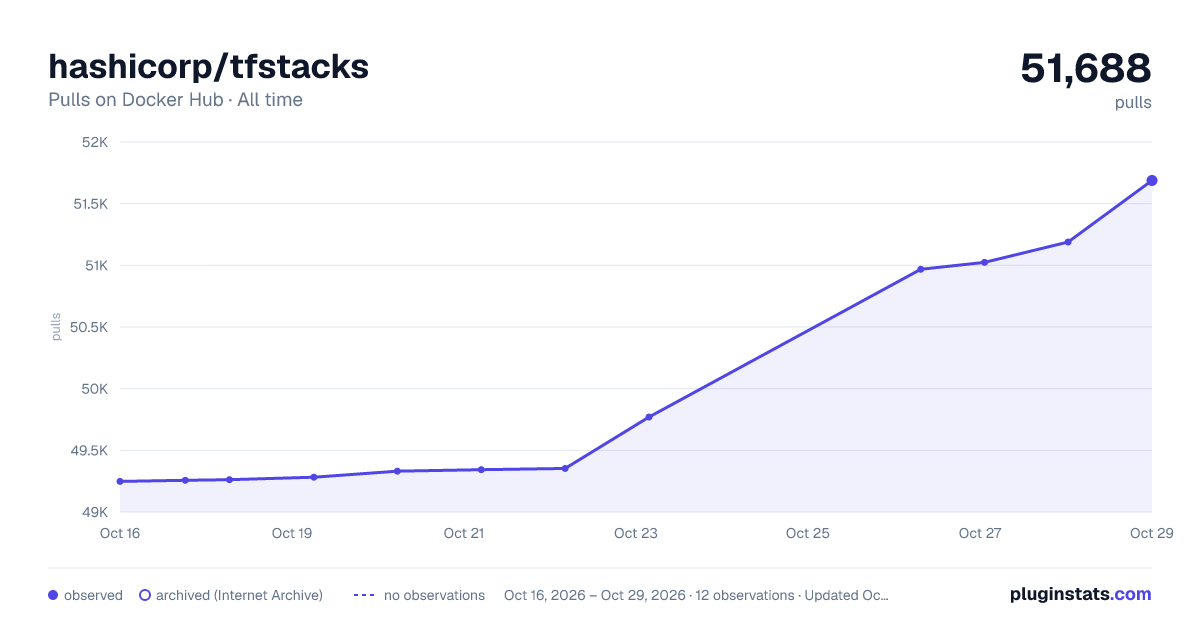Screen dimensions: 1200x630
Task: Select the data point at Oct 19
Action: (314, 477)
